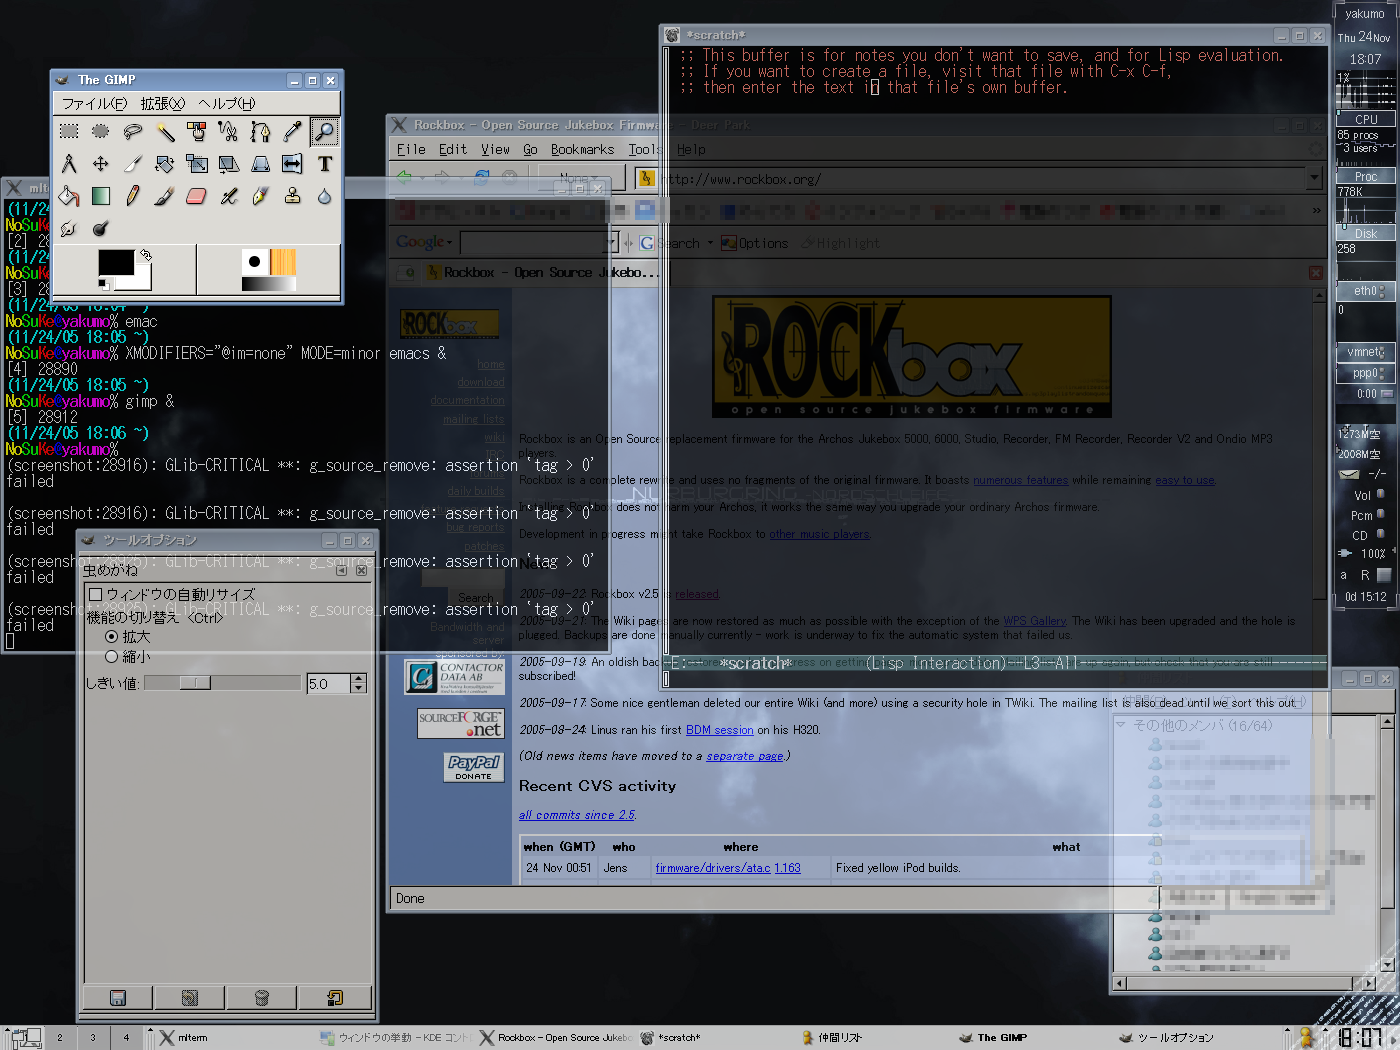Image resolution: width=1400 pixels, height=1050 pixels.
Task: Reset tool options to defaults
Action: [x=334, y=997]
